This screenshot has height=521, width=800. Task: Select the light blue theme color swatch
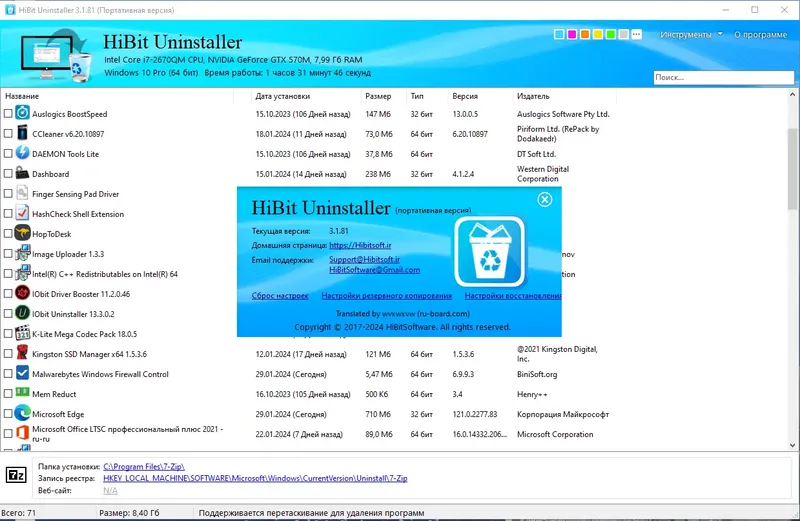click(559, 34)
